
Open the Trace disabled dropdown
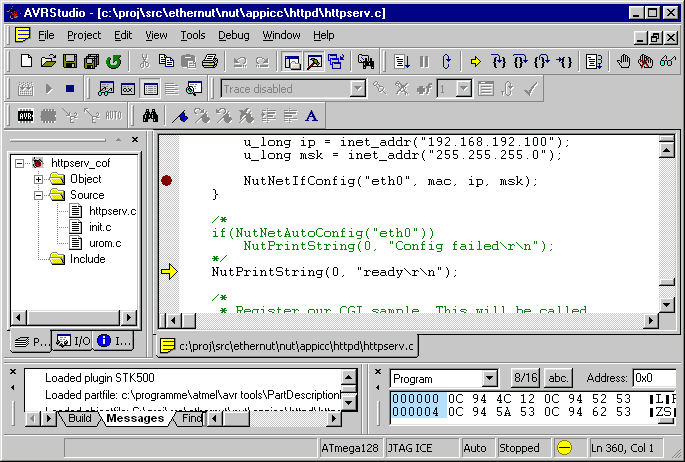pyautogui.click(x=357, y=89)
